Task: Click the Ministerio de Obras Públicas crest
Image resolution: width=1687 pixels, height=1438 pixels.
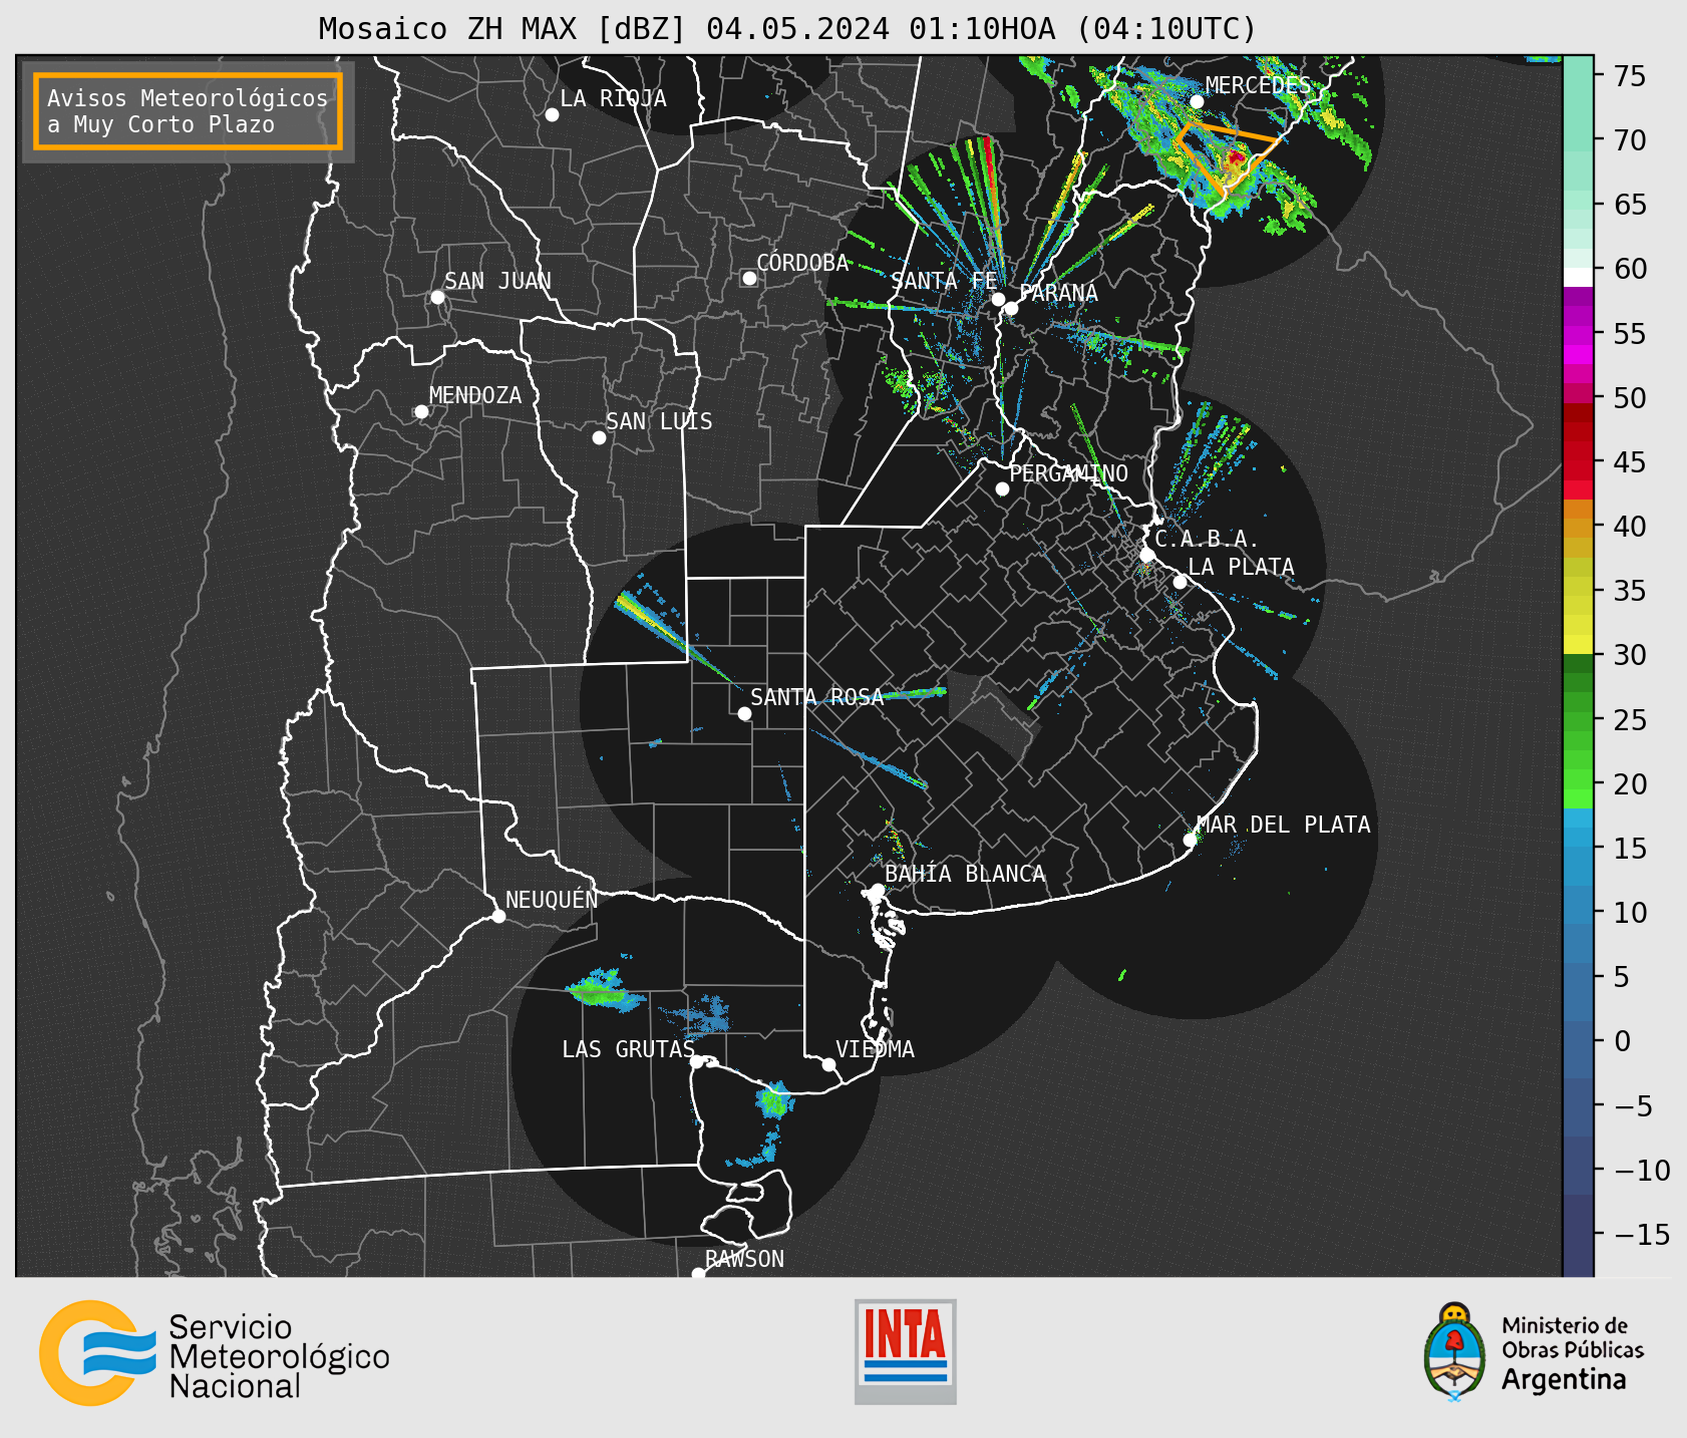Action: coord(1455,1351)
